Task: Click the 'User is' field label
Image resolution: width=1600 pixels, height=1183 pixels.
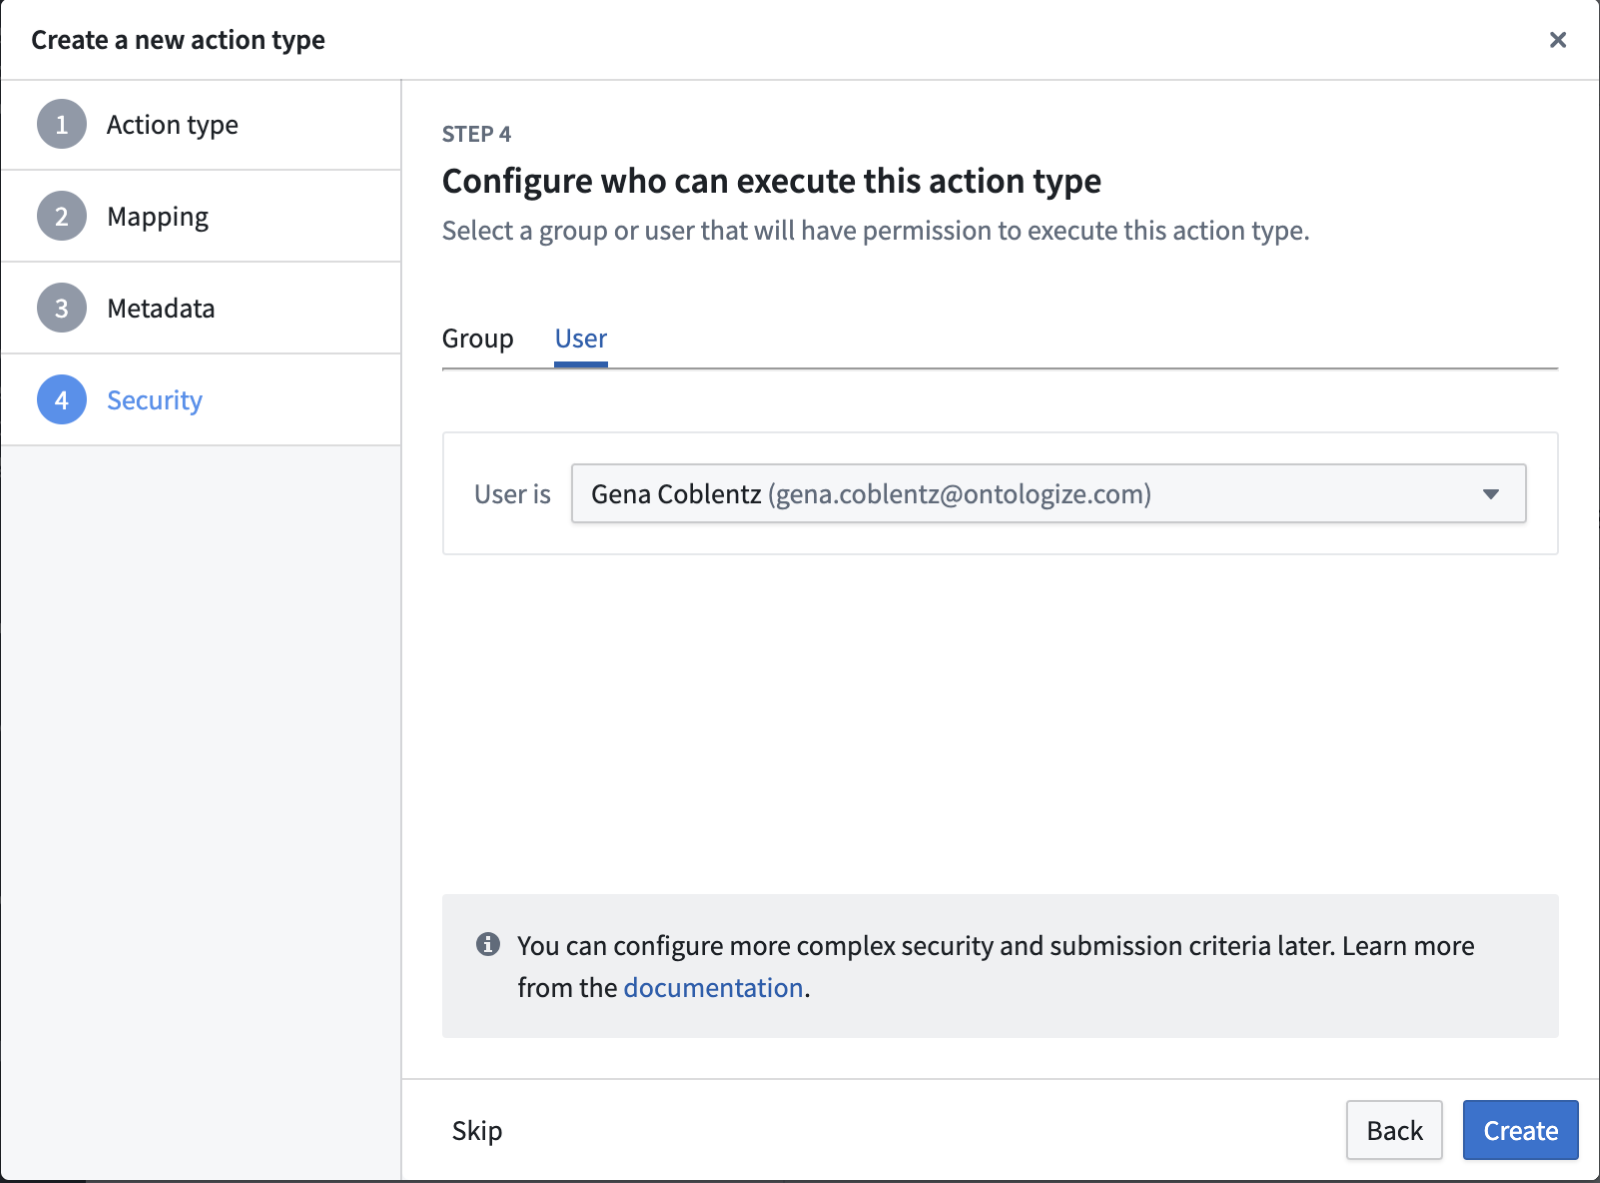Action: click(512, 494)
